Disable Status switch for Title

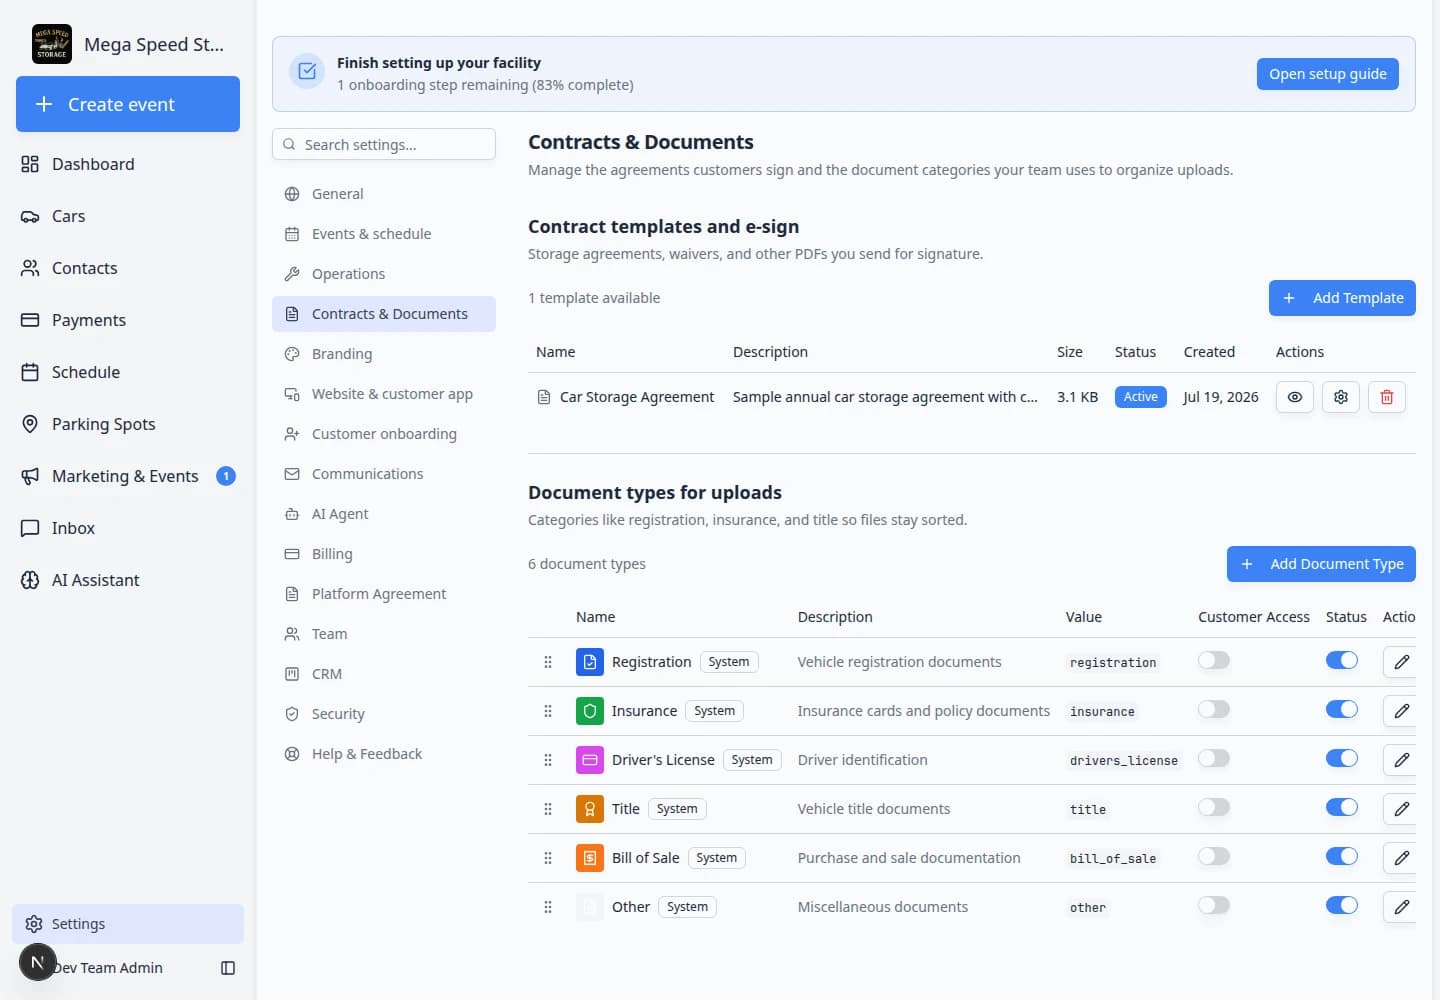(x=1342, y=807)
